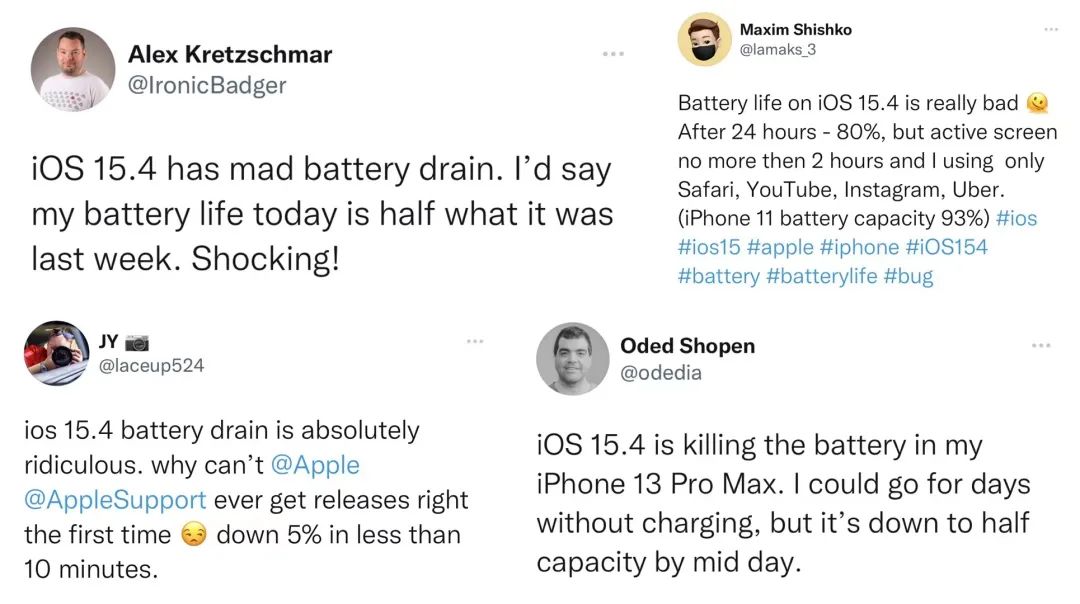Viewport: 1080px width, 604px height.
Task: Open more options on JY's tweet
Action: pyautogui.click(x=475, y=342)
